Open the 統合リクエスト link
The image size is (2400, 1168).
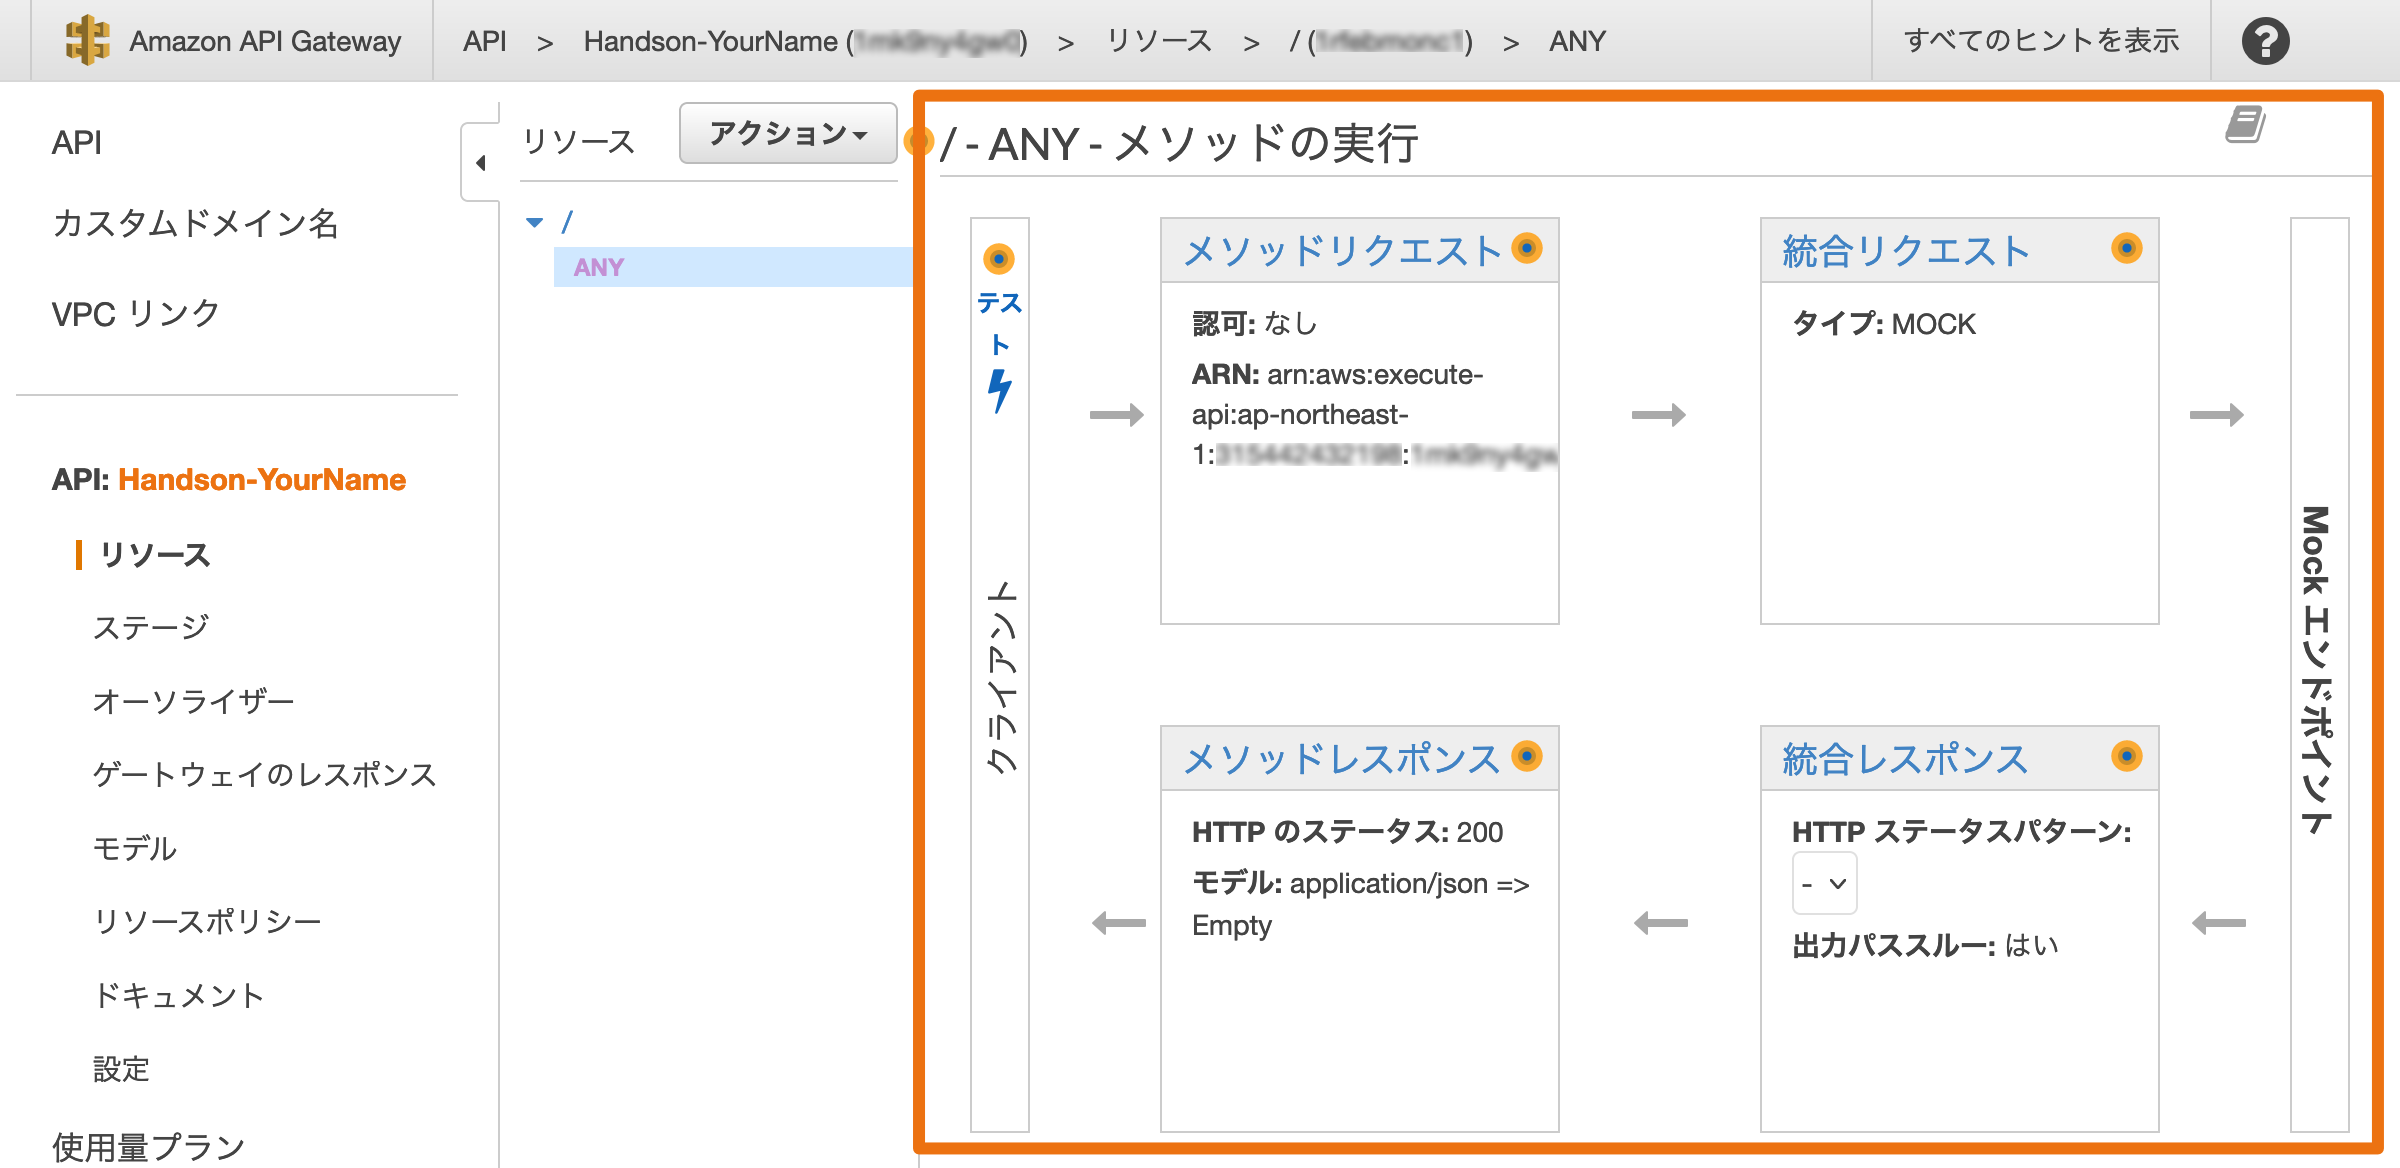[1906, 250]
